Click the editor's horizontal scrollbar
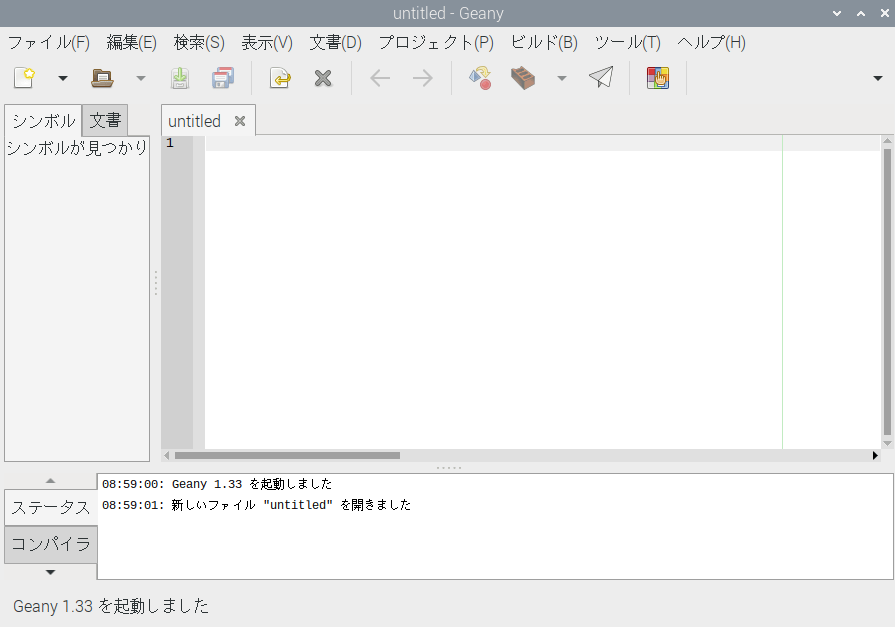 [302, 455]
